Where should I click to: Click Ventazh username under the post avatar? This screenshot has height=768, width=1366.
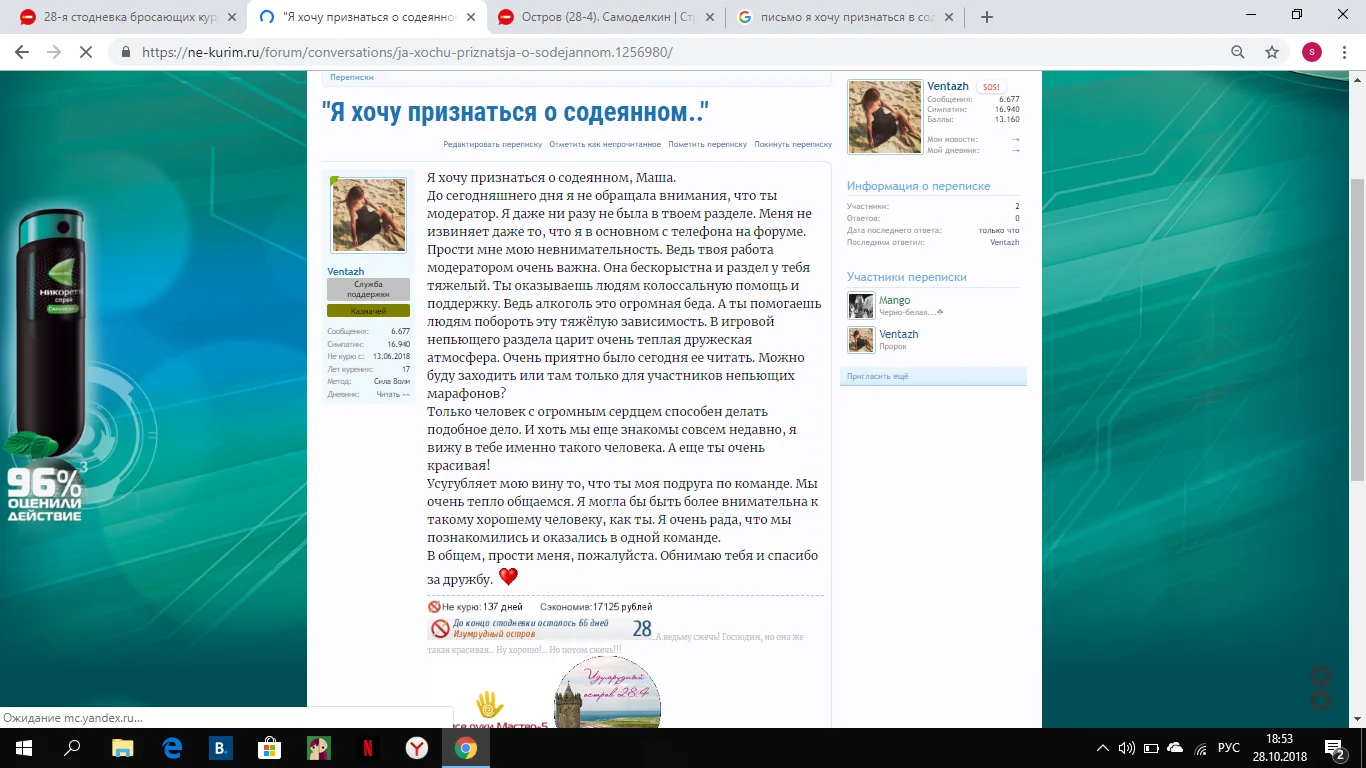[x=346, y=272]
